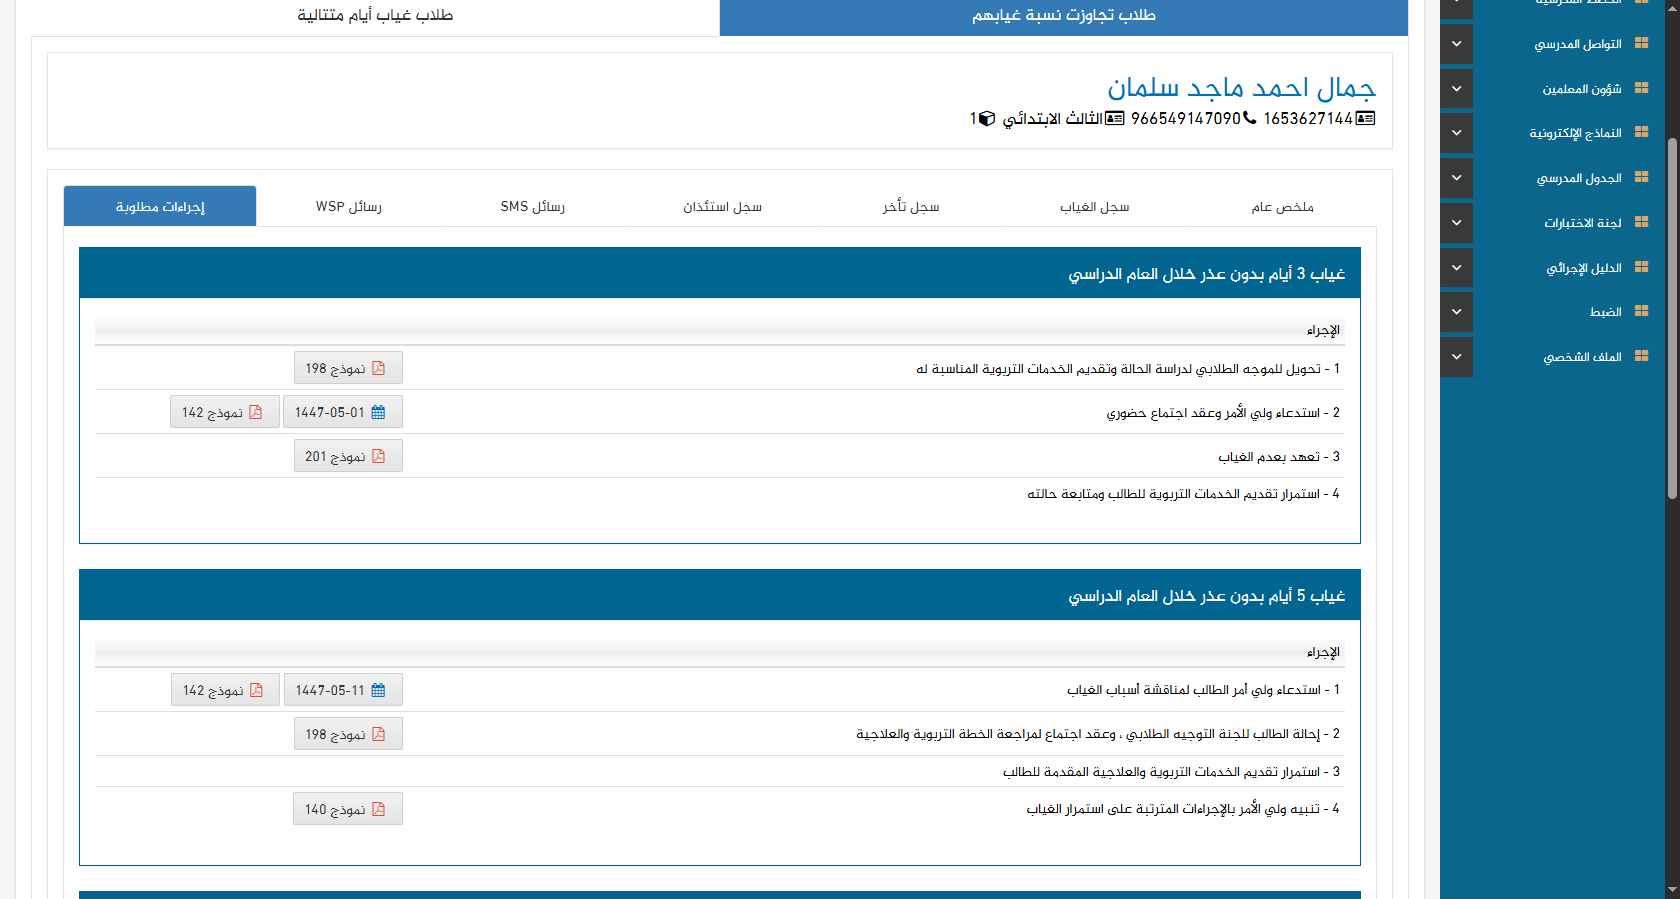The image size is (1680, 899).
Task: Click the PDF icon for form 198 in the 3-day absence section
Action: click(x=379, y=368)
